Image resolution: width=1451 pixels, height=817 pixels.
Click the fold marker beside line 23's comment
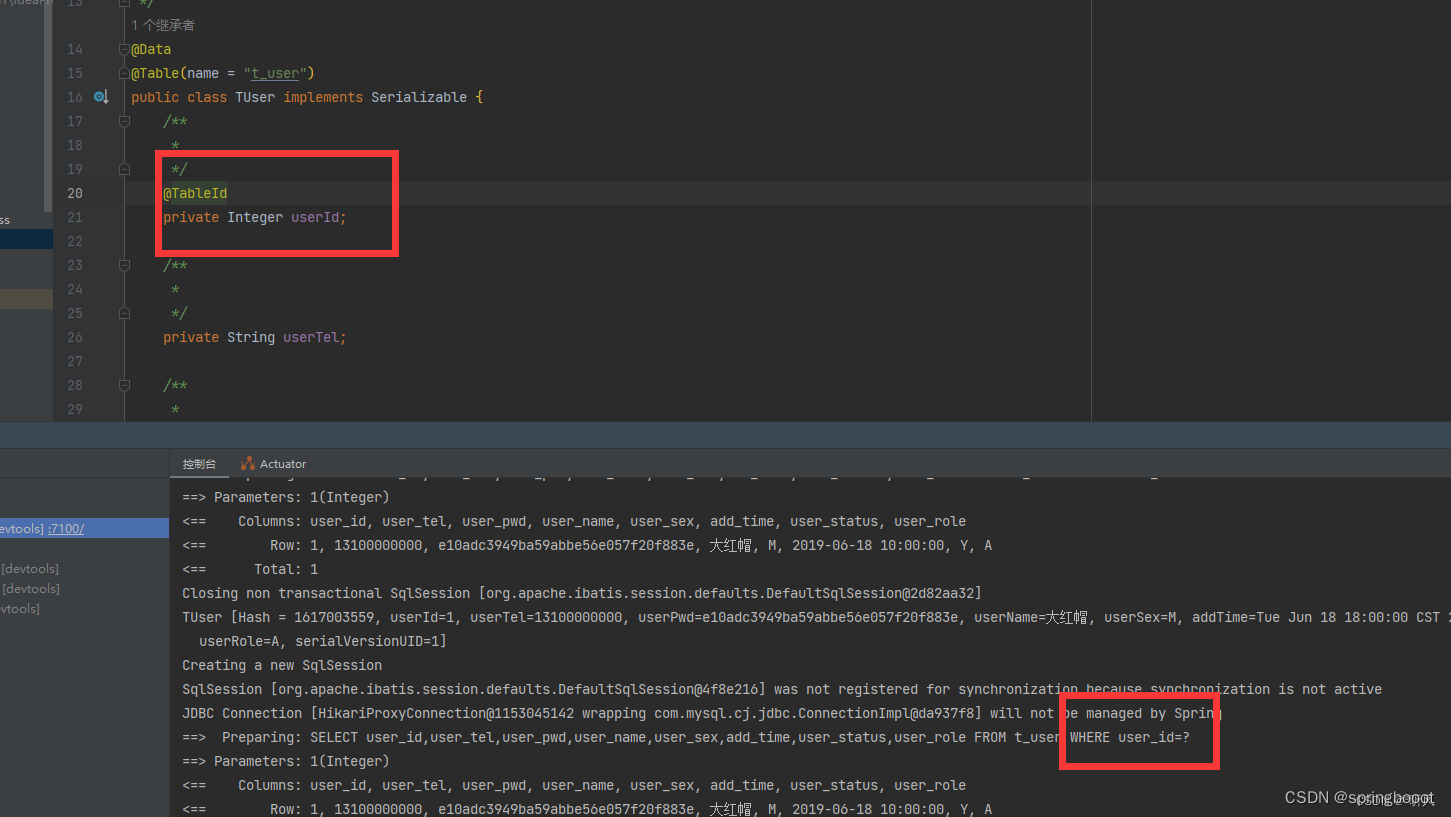tap(123, 265)
